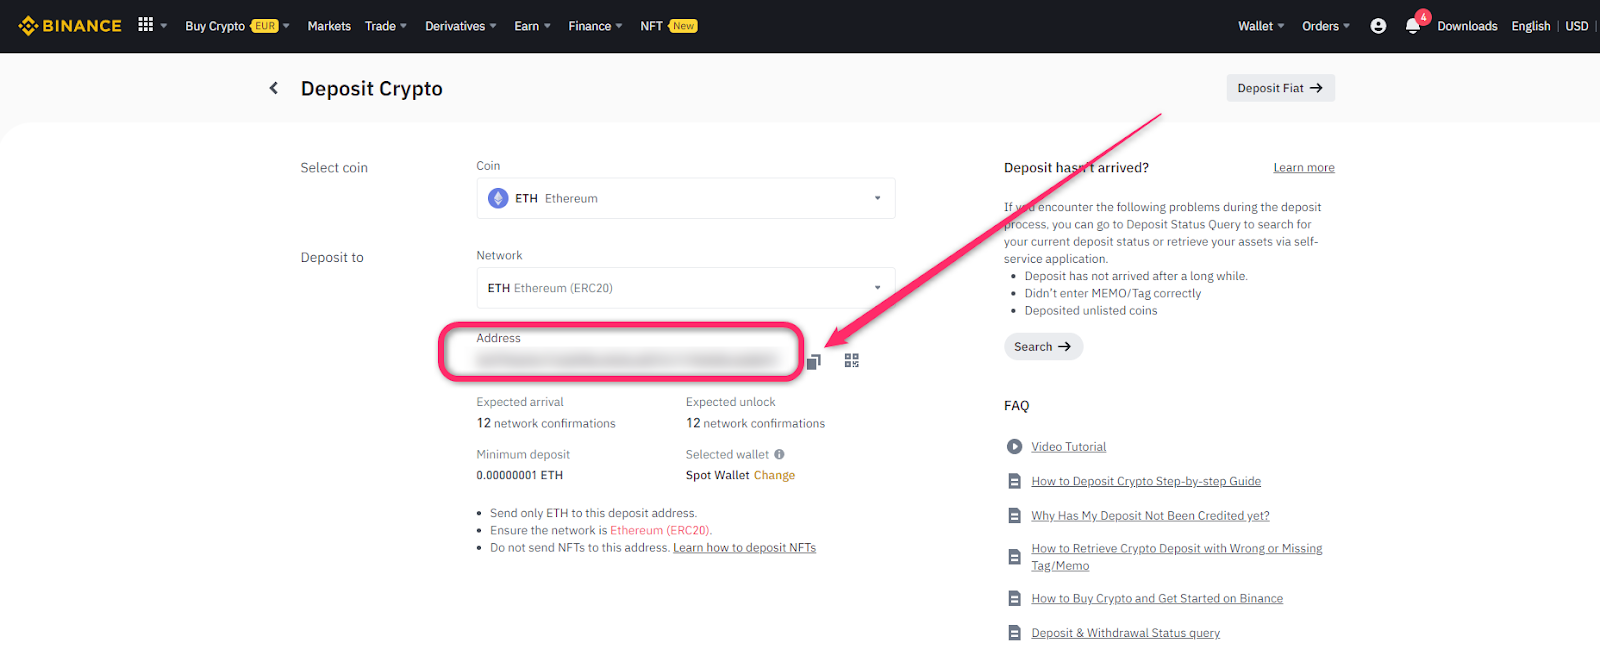Click the blurred deposit address
This screenshot has width=1600, height=668.
pos(627,359)
